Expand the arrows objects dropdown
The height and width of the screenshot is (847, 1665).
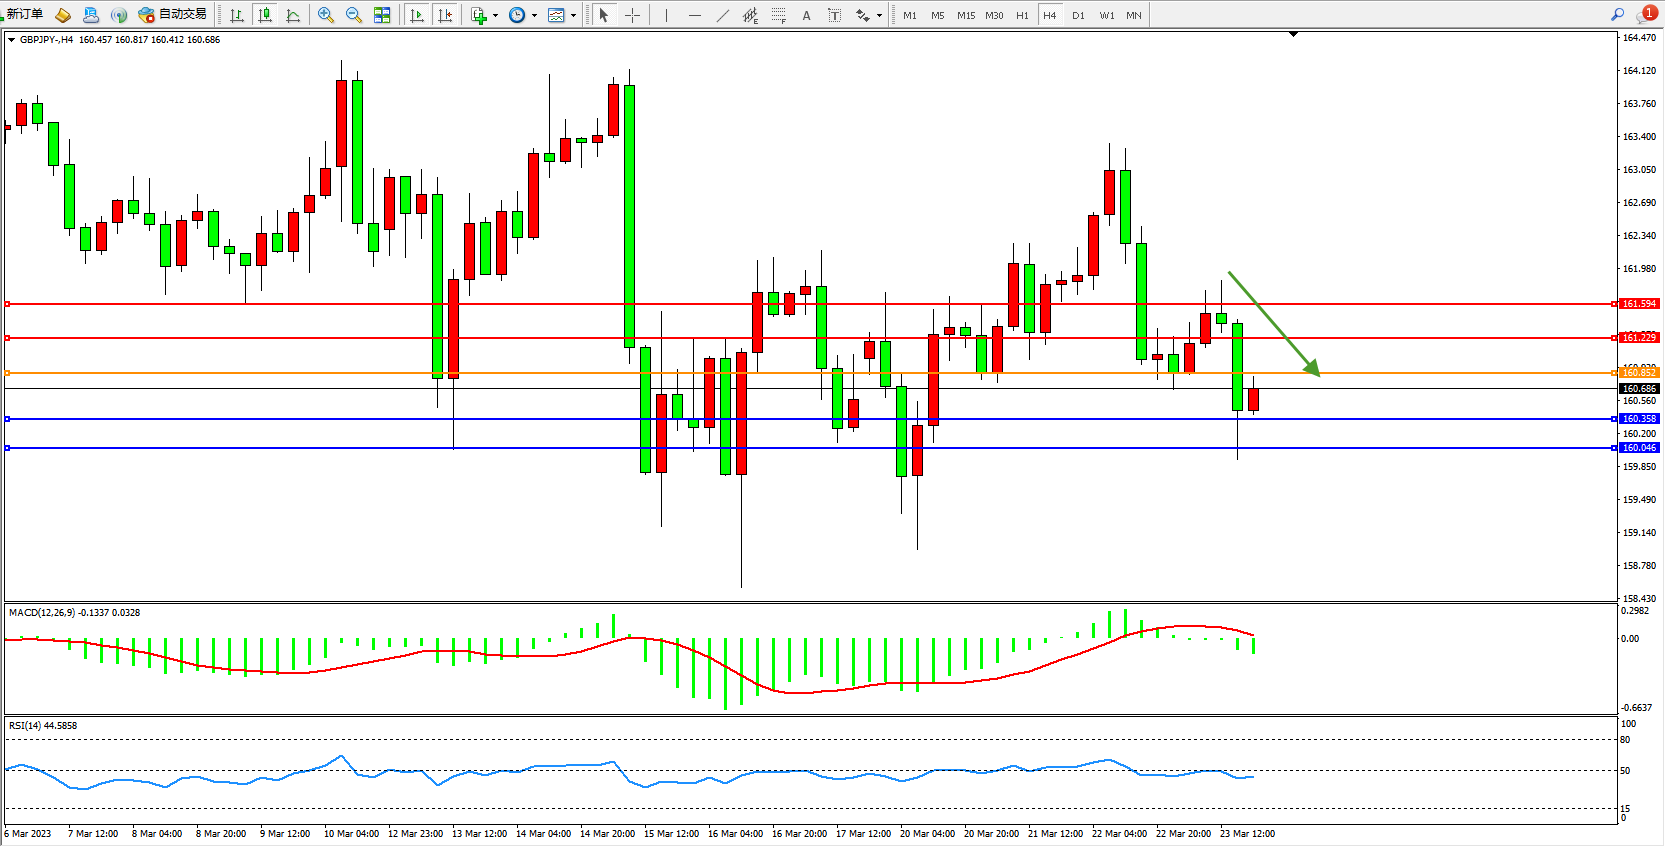tap(879, 15)
